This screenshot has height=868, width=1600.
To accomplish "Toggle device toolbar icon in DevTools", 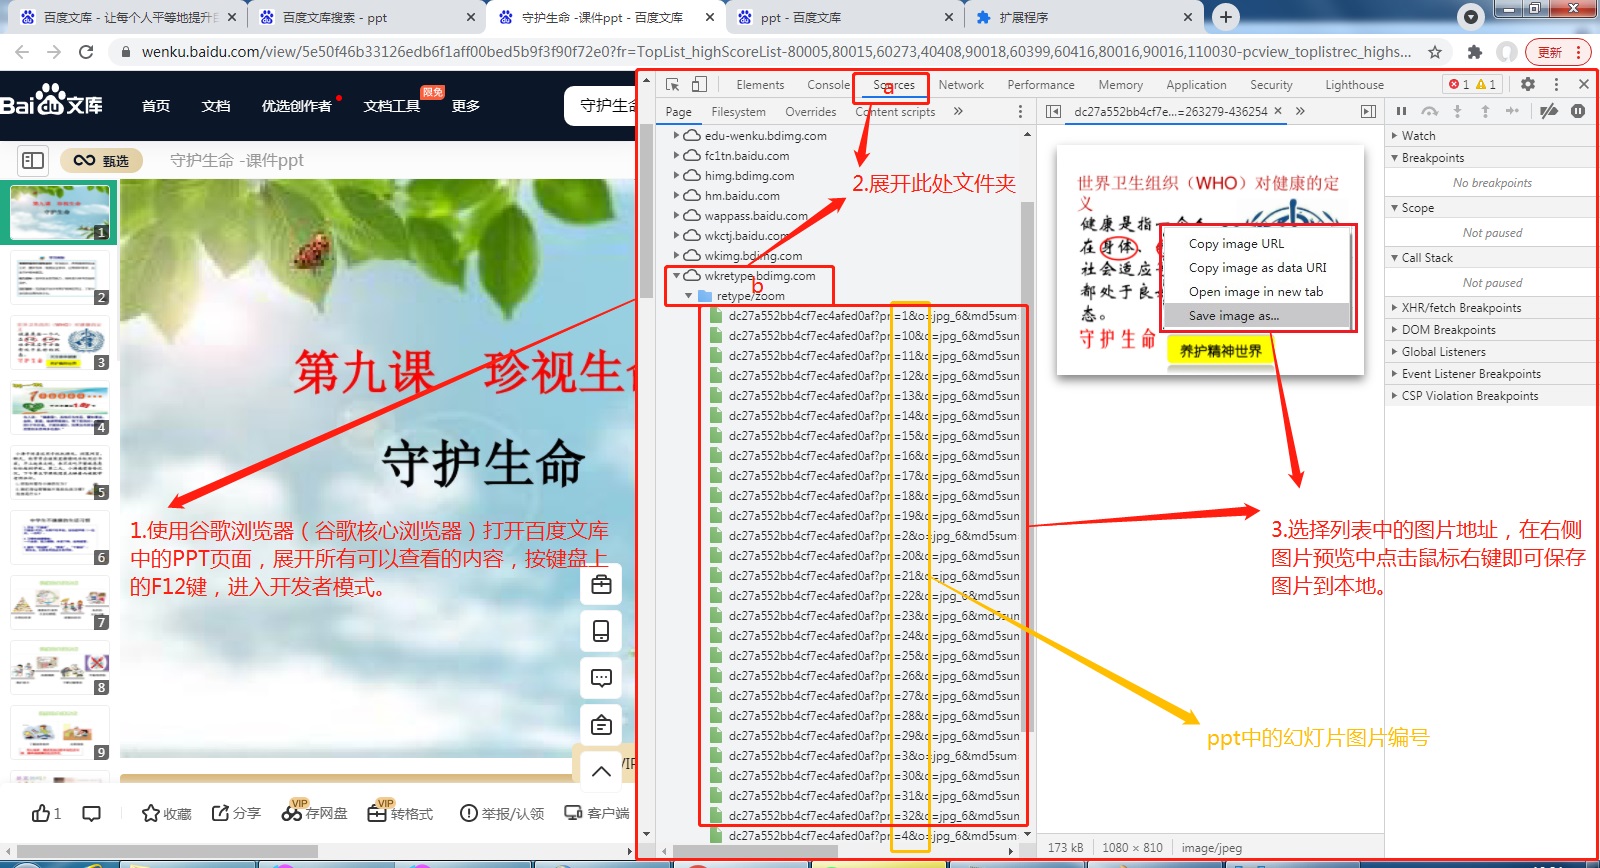I will pyautogui.click(x=699, y=85).
